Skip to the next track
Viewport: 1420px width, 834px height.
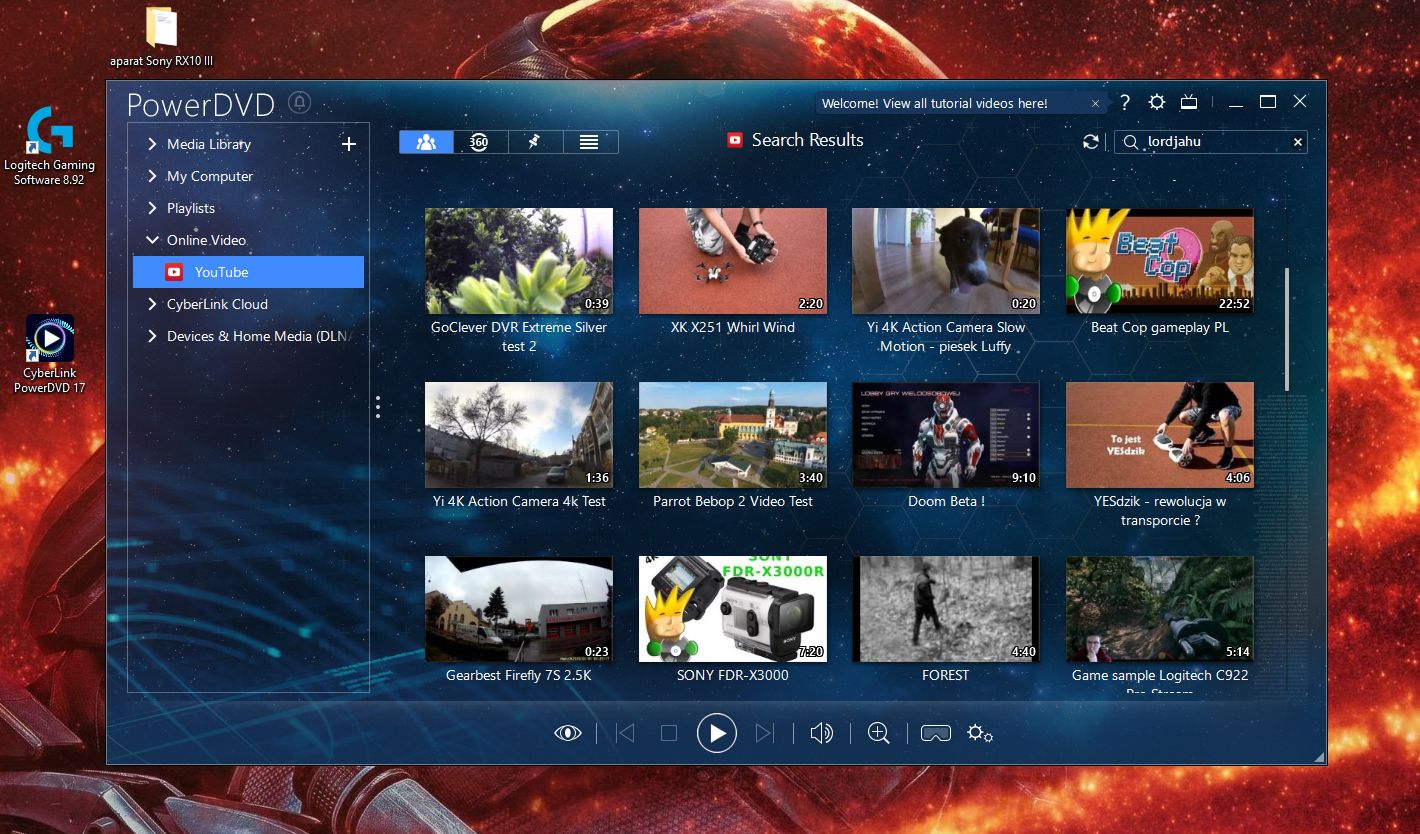[x=765, y=733]
